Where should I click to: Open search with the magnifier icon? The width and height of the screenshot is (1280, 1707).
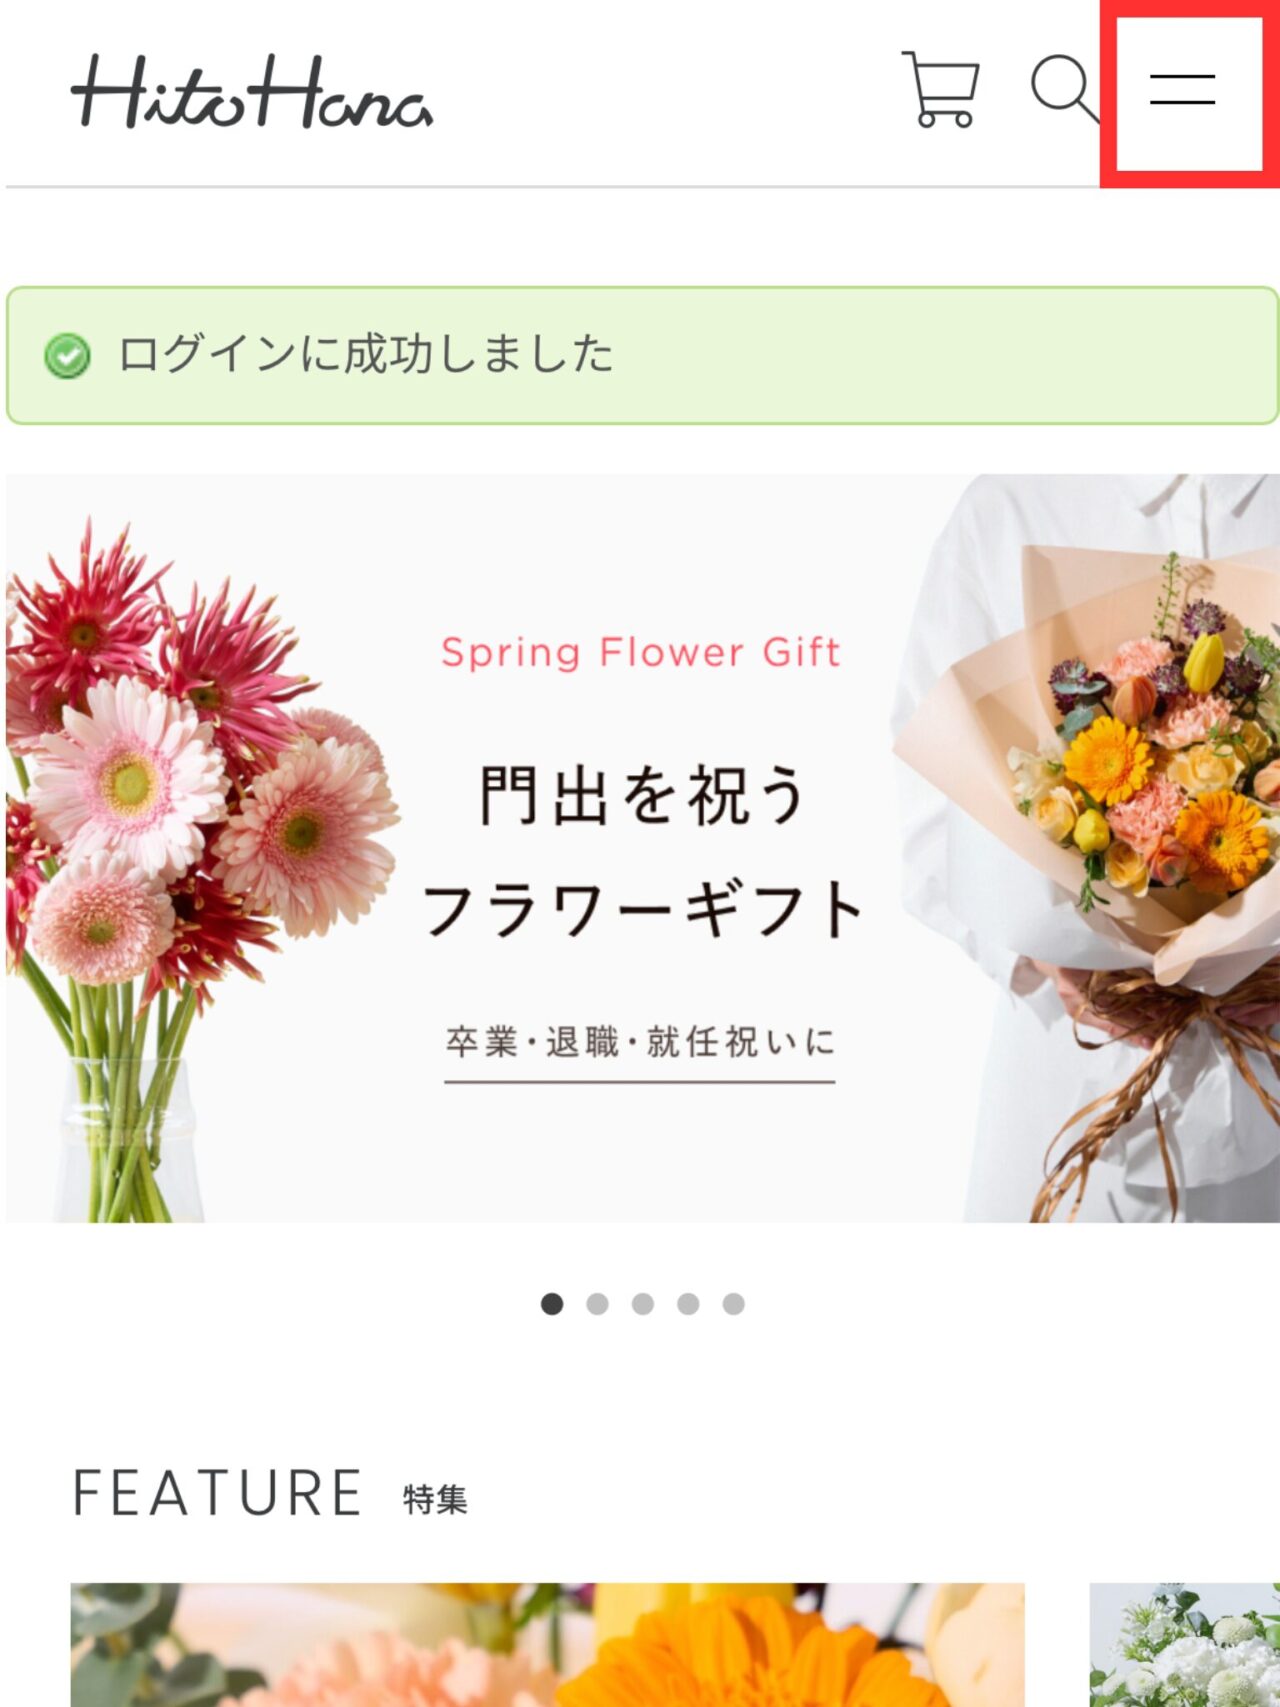click(1066, 89)
